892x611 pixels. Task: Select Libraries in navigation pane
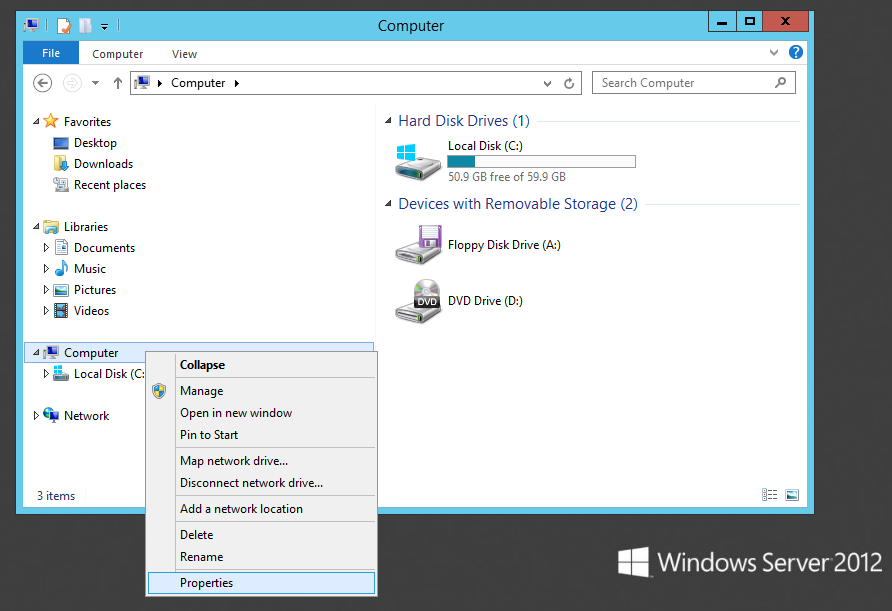point(86,227)
